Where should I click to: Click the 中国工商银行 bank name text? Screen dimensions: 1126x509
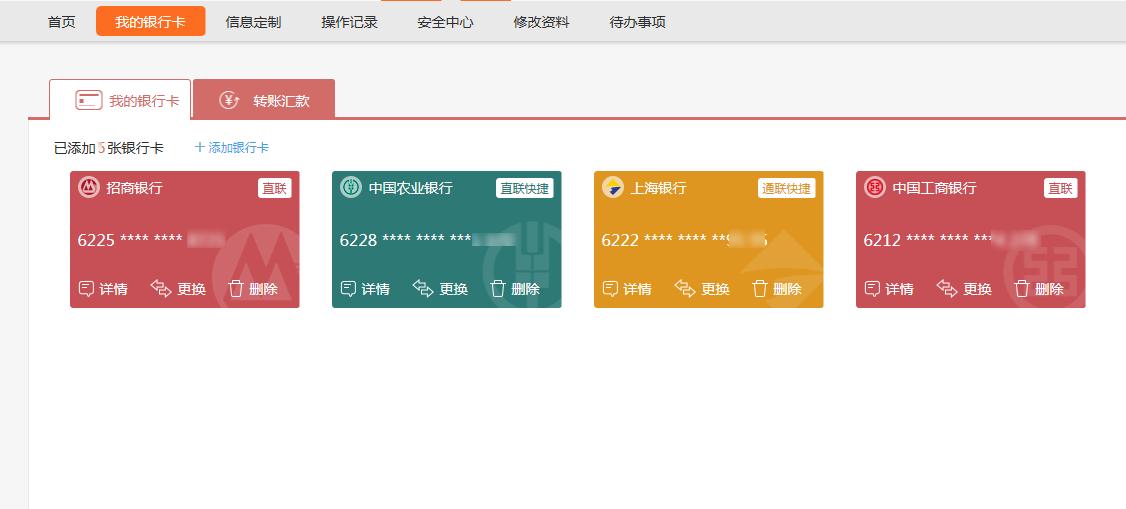[934, 188]
